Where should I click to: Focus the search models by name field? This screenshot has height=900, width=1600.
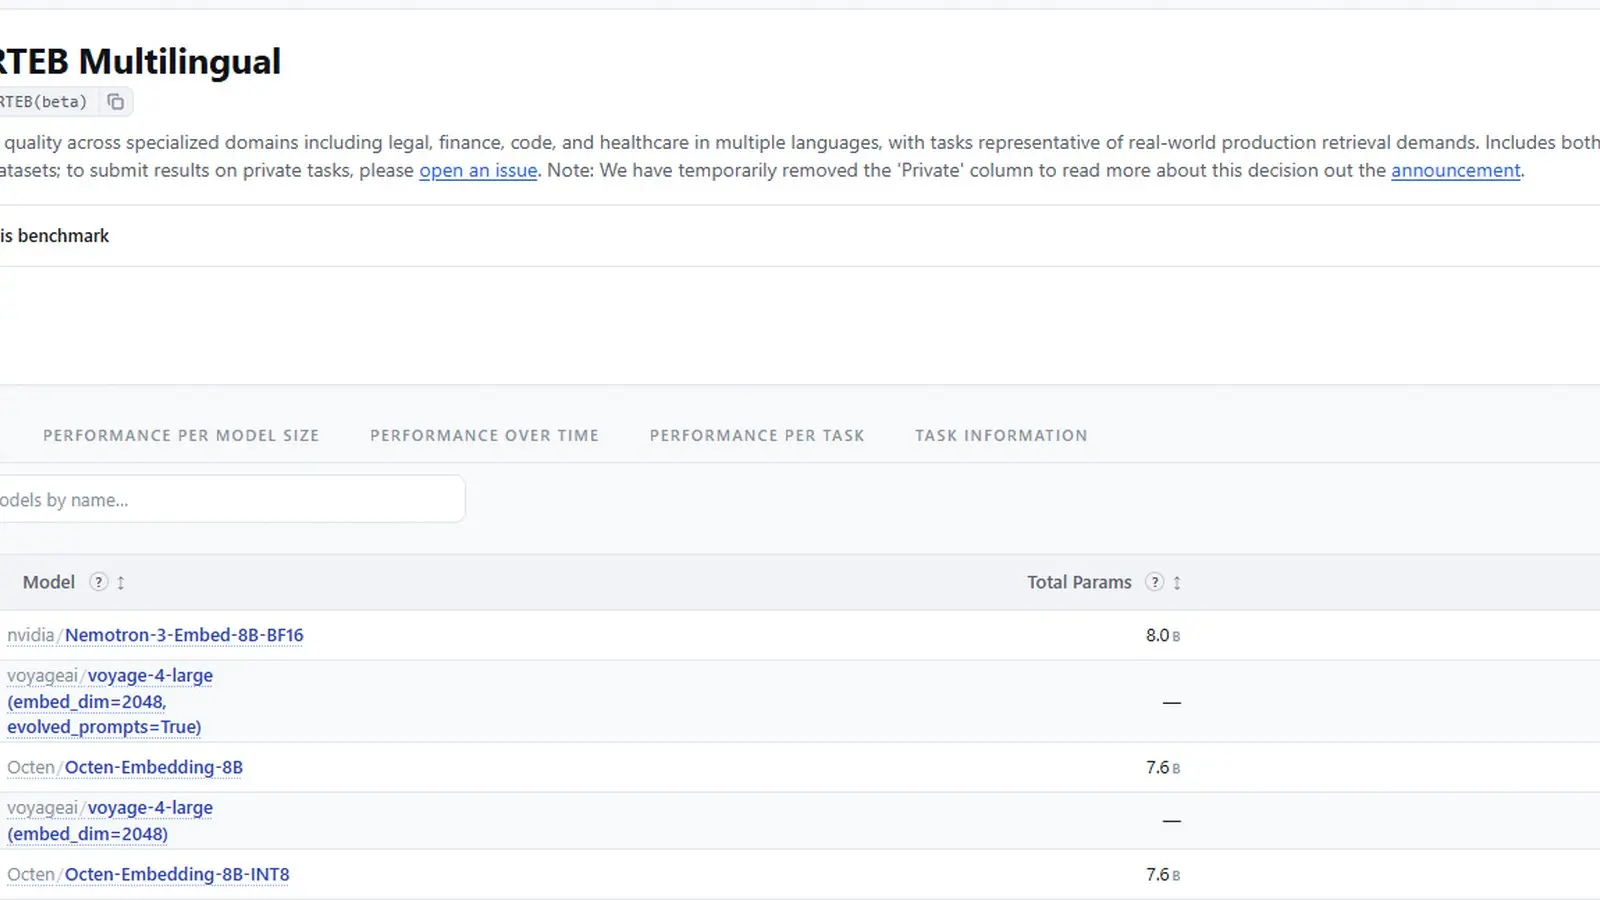click(232, 499)
